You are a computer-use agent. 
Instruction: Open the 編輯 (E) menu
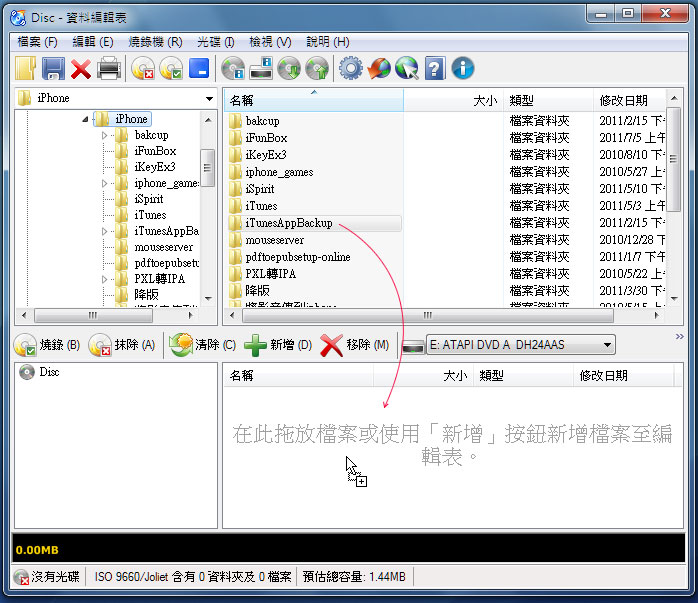click(x=93, y=42)
